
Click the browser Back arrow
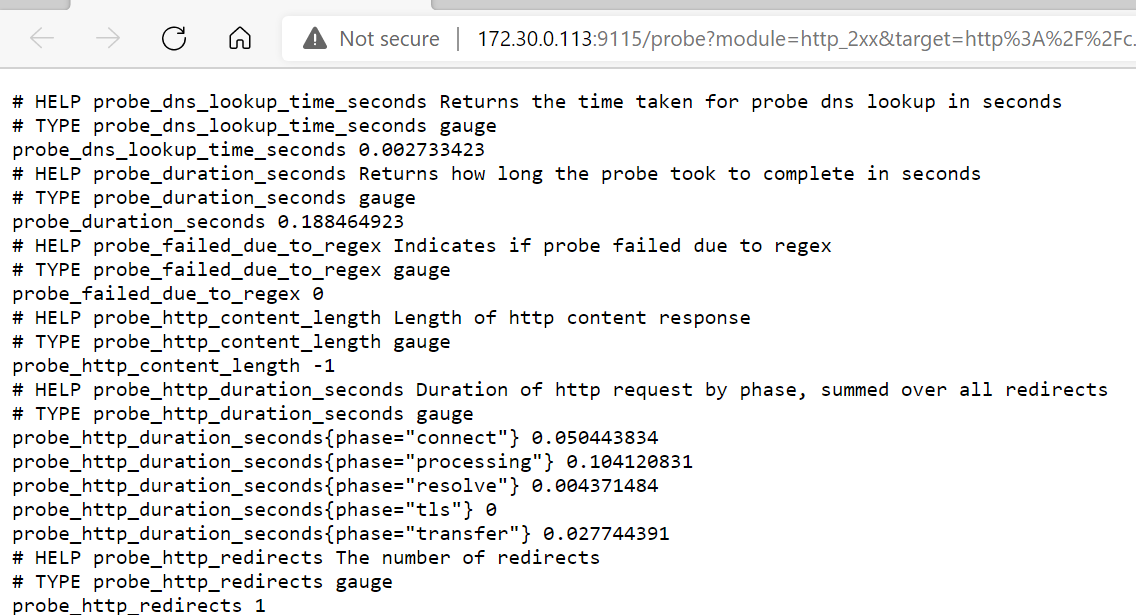pos(42,39)
